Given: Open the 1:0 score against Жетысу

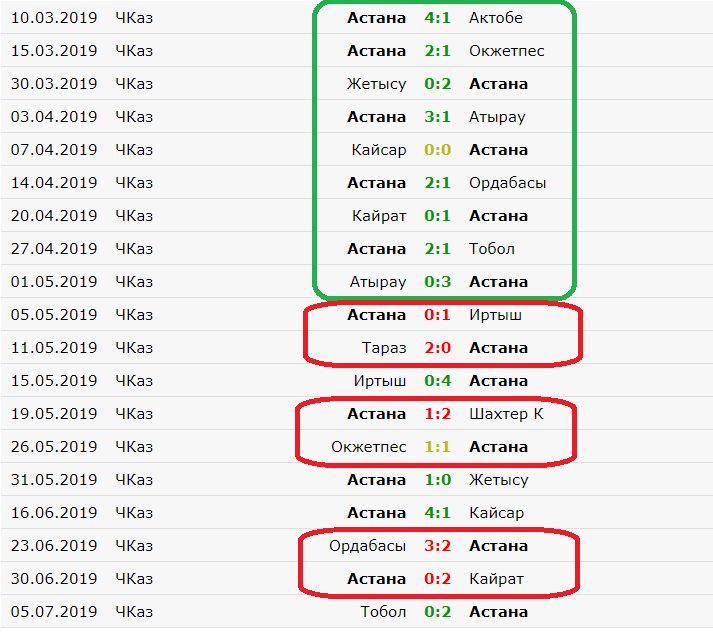Looking at the screenshot, I should [438, 480].
